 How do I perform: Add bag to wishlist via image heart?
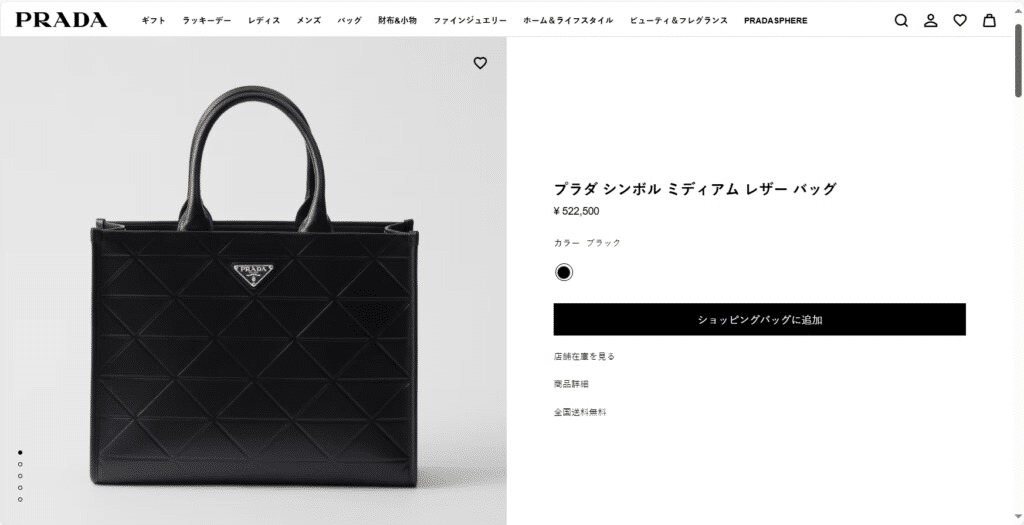[480, 63]
